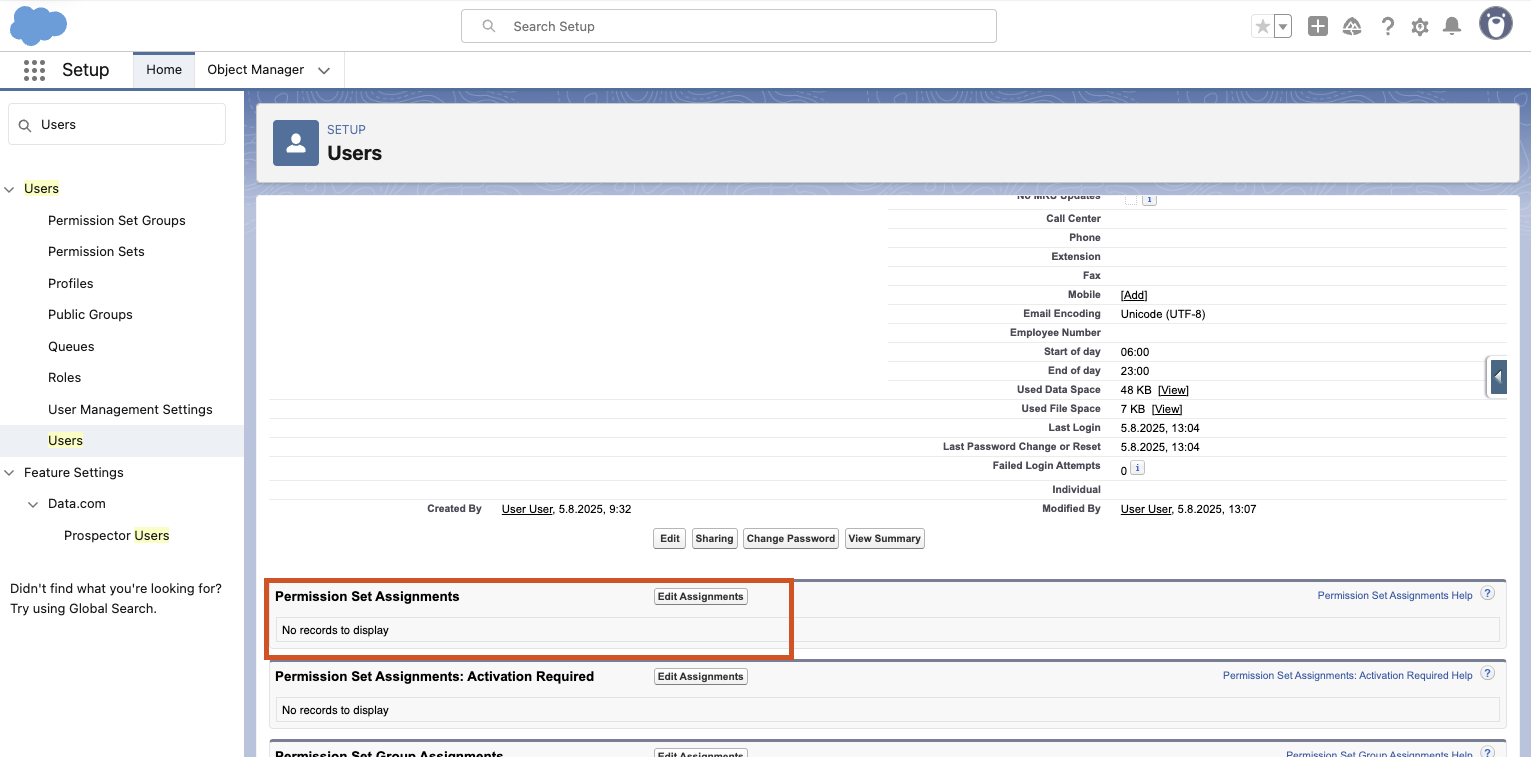Click Edit Assignments for Permission Set Assignments
This screenshot has height=757, width=1531.
[701, 597]
